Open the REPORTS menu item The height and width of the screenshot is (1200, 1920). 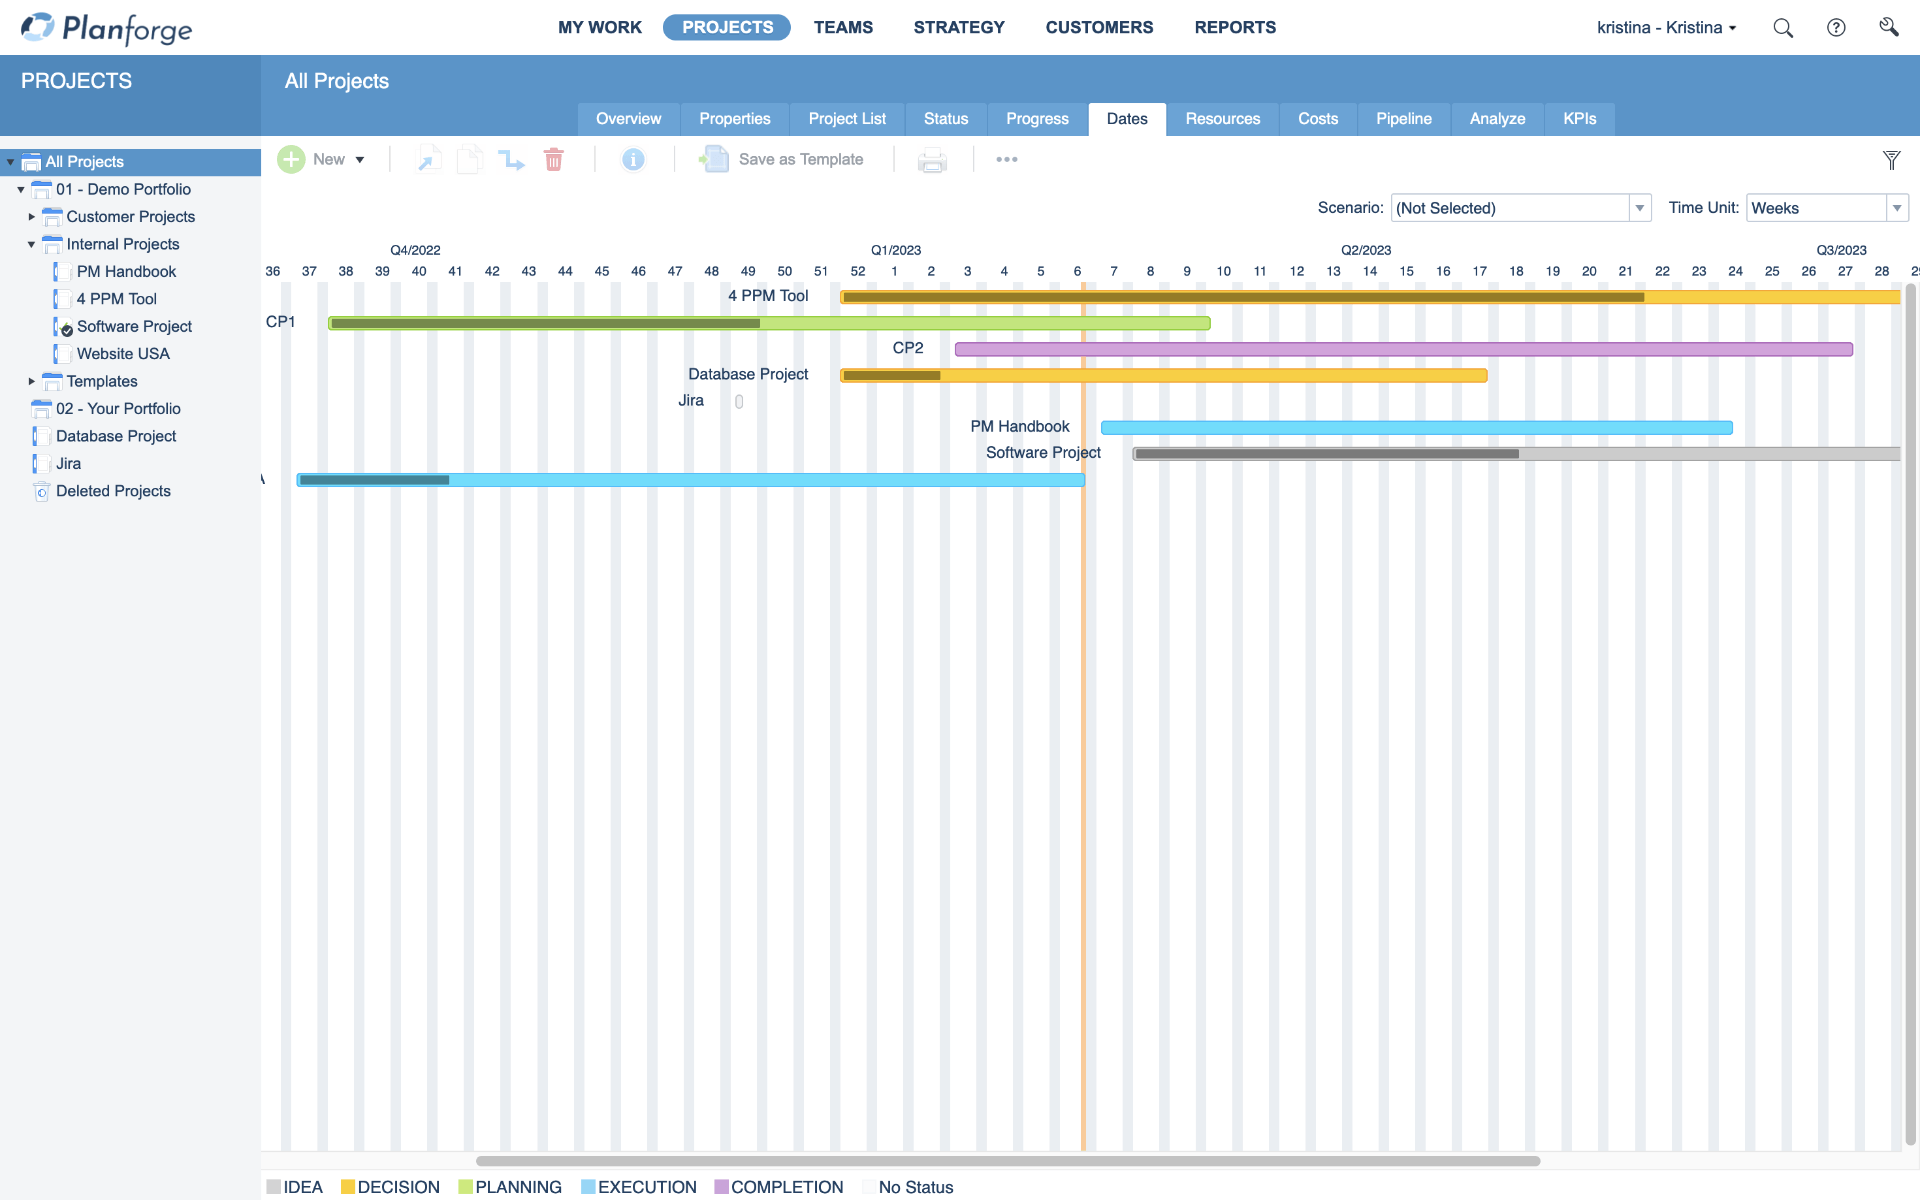tap(1235, 28)
